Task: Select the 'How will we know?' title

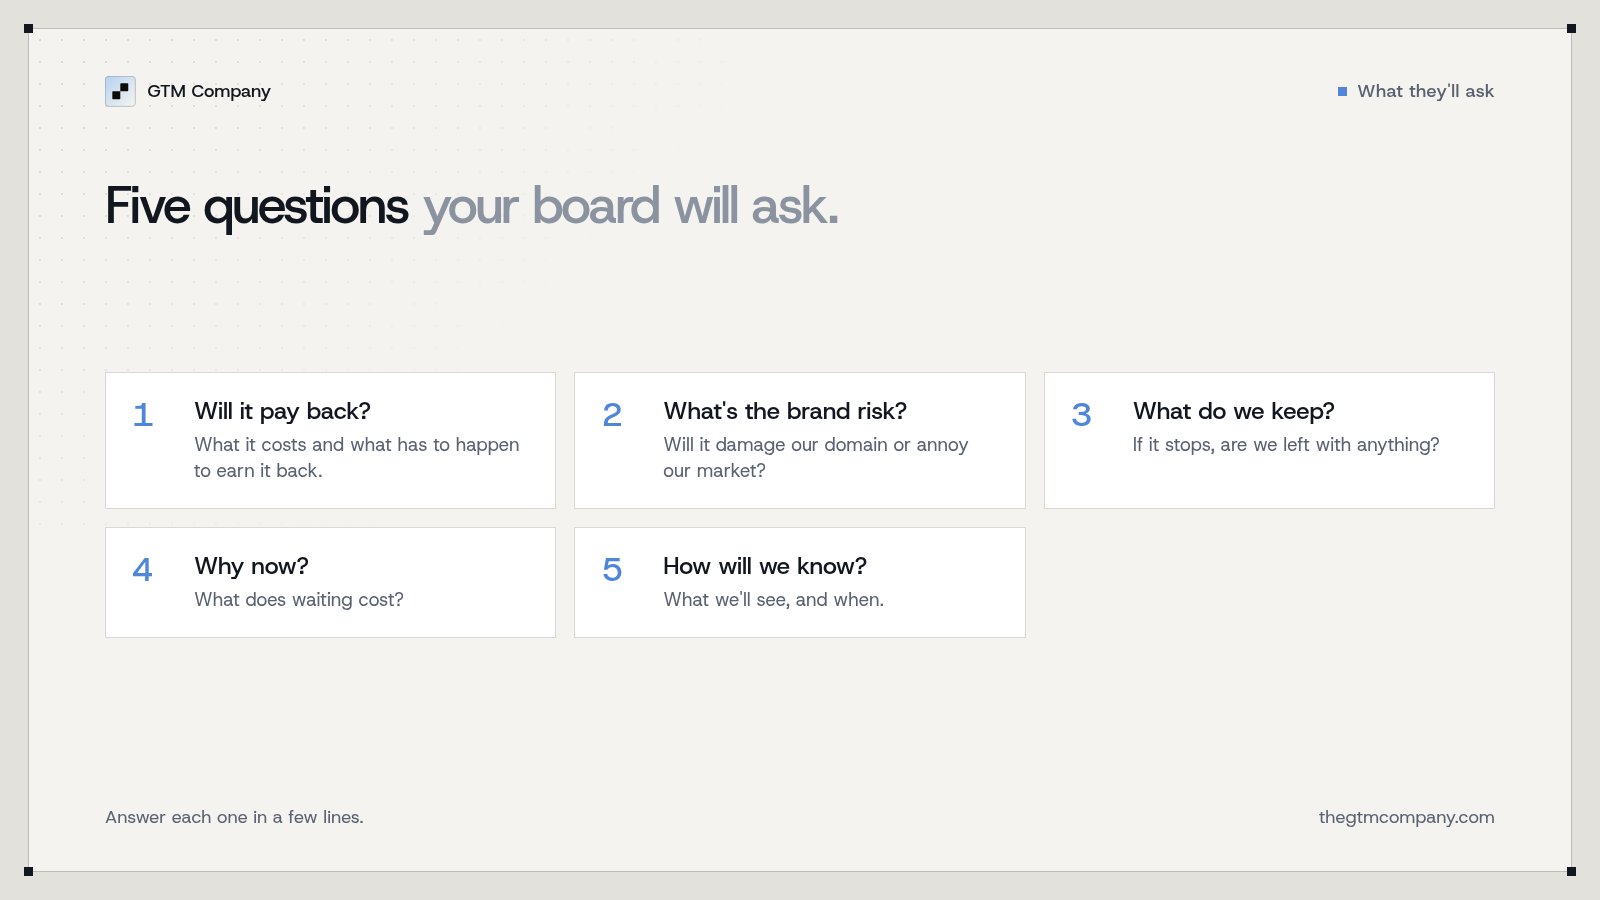Action: click(765, 566)
